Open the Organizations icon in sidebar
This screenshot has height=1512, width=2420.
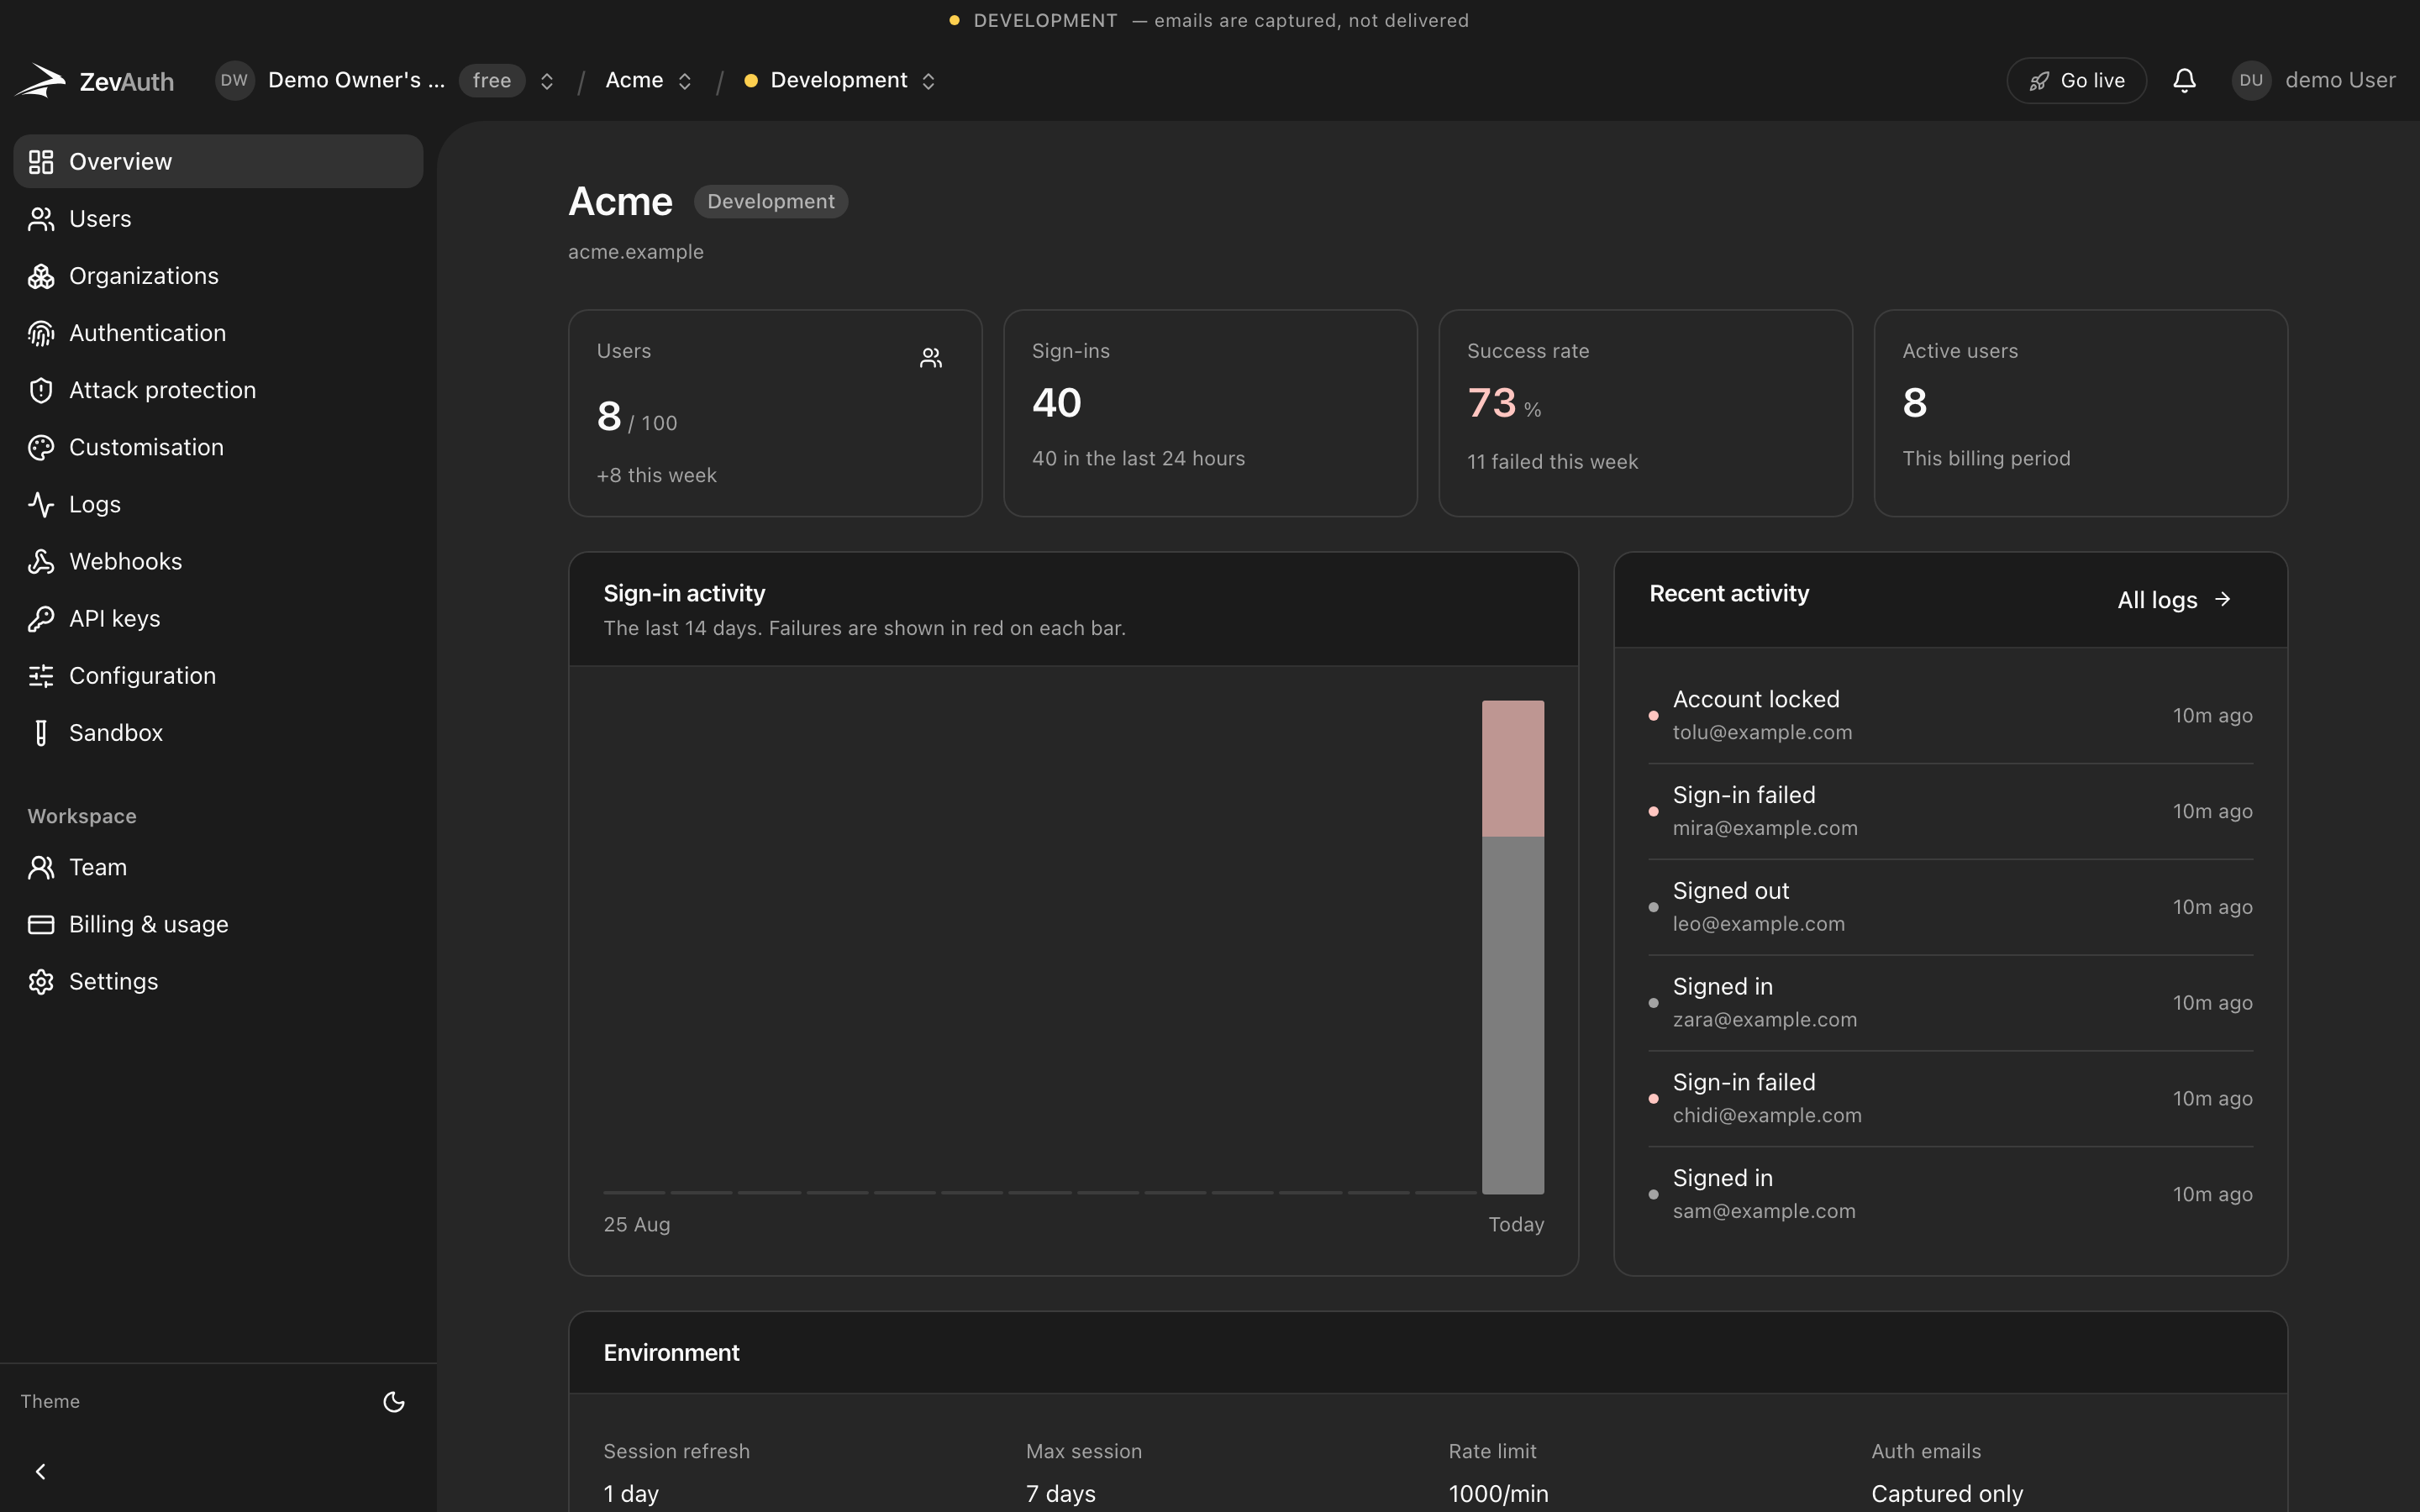[41, 275]
